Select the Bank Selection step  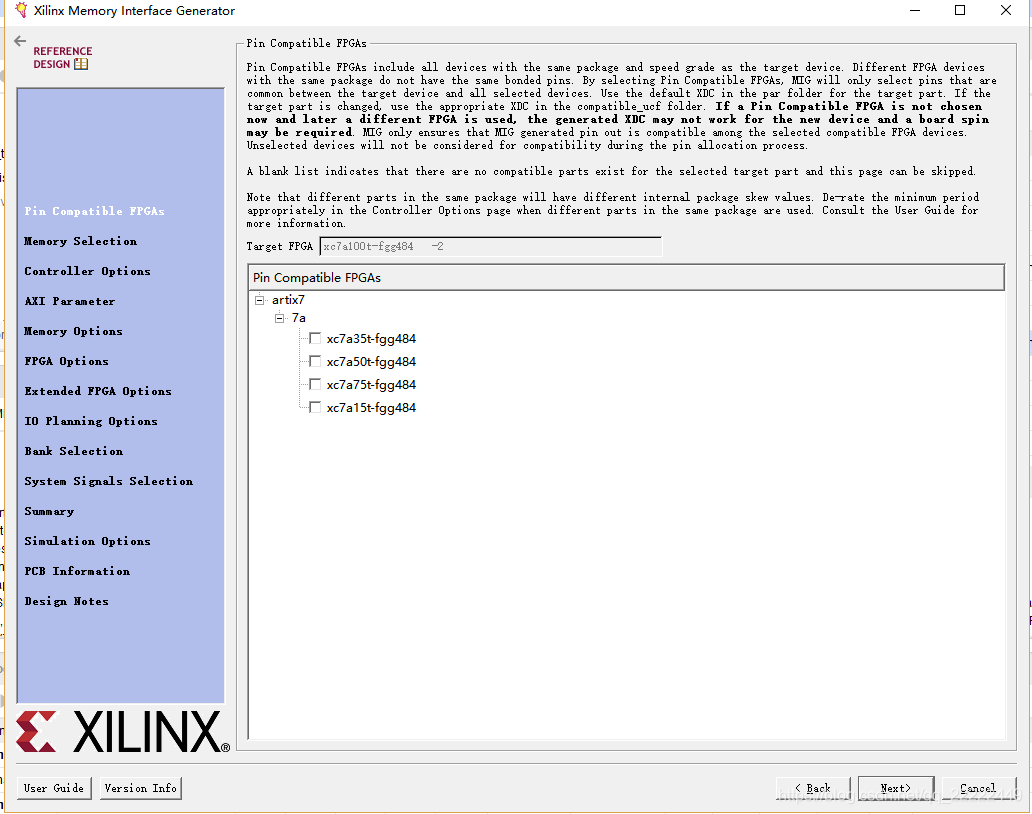(73, 451)
